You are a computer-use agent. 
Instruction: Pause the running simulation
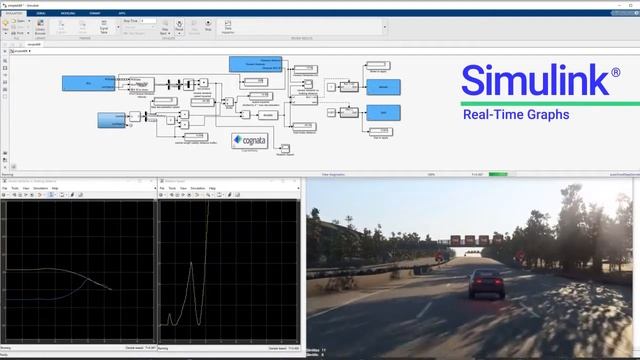tap(179, 25)
